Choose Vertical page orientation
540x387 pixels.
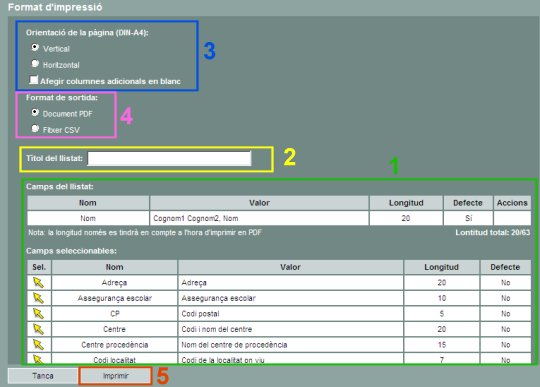35,47
